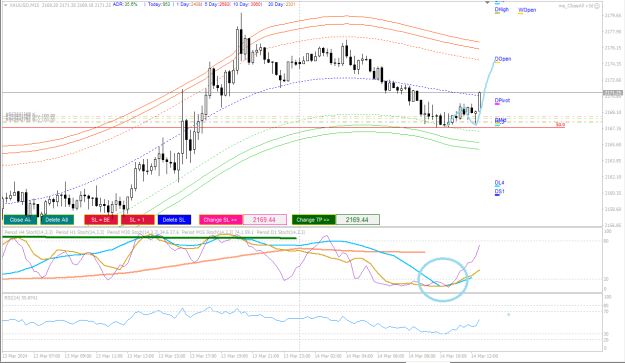
Task: Select the DHigh level label
Action: tap(501, 9)
